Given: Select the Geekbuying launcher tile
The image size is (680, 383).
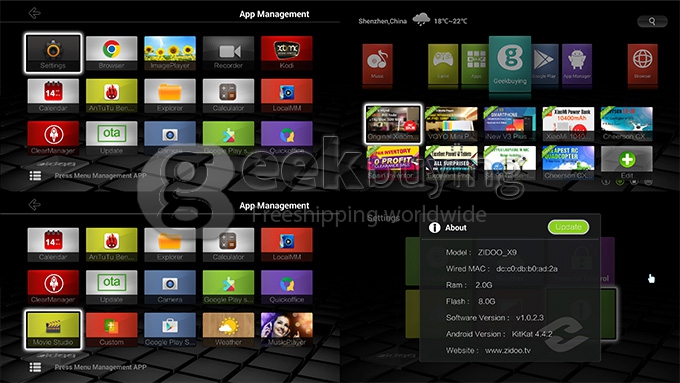Looking at the screenshot, I should click(510, 64).
